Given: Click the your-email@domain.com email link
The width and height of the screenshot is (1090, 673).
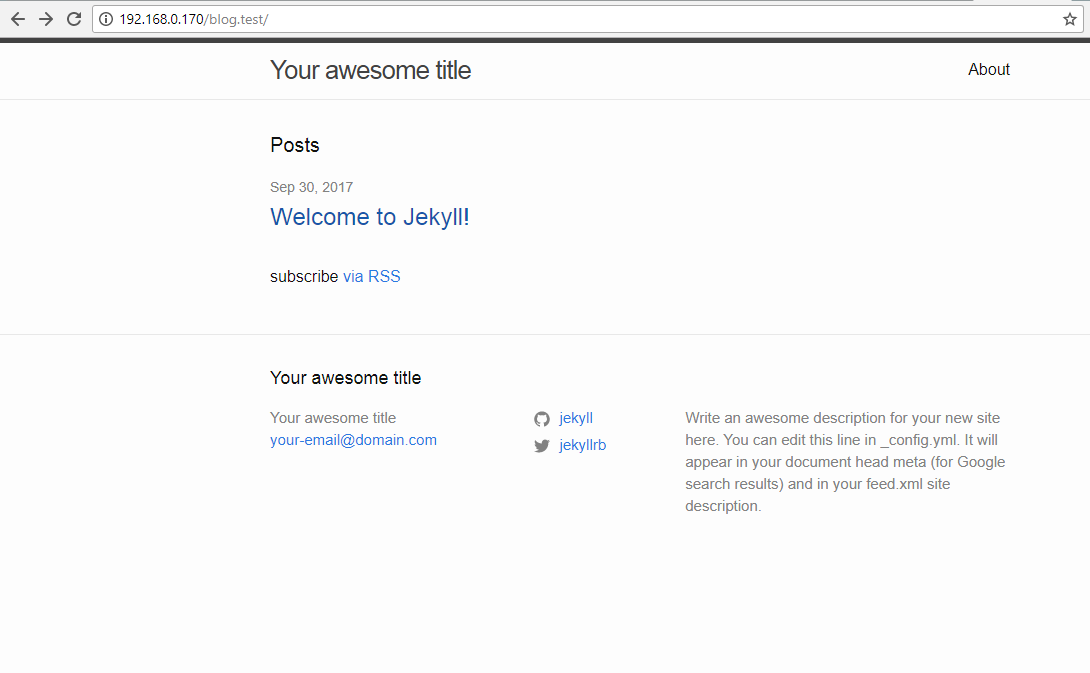Looking at the screenshot, I should tap(353, 440).
